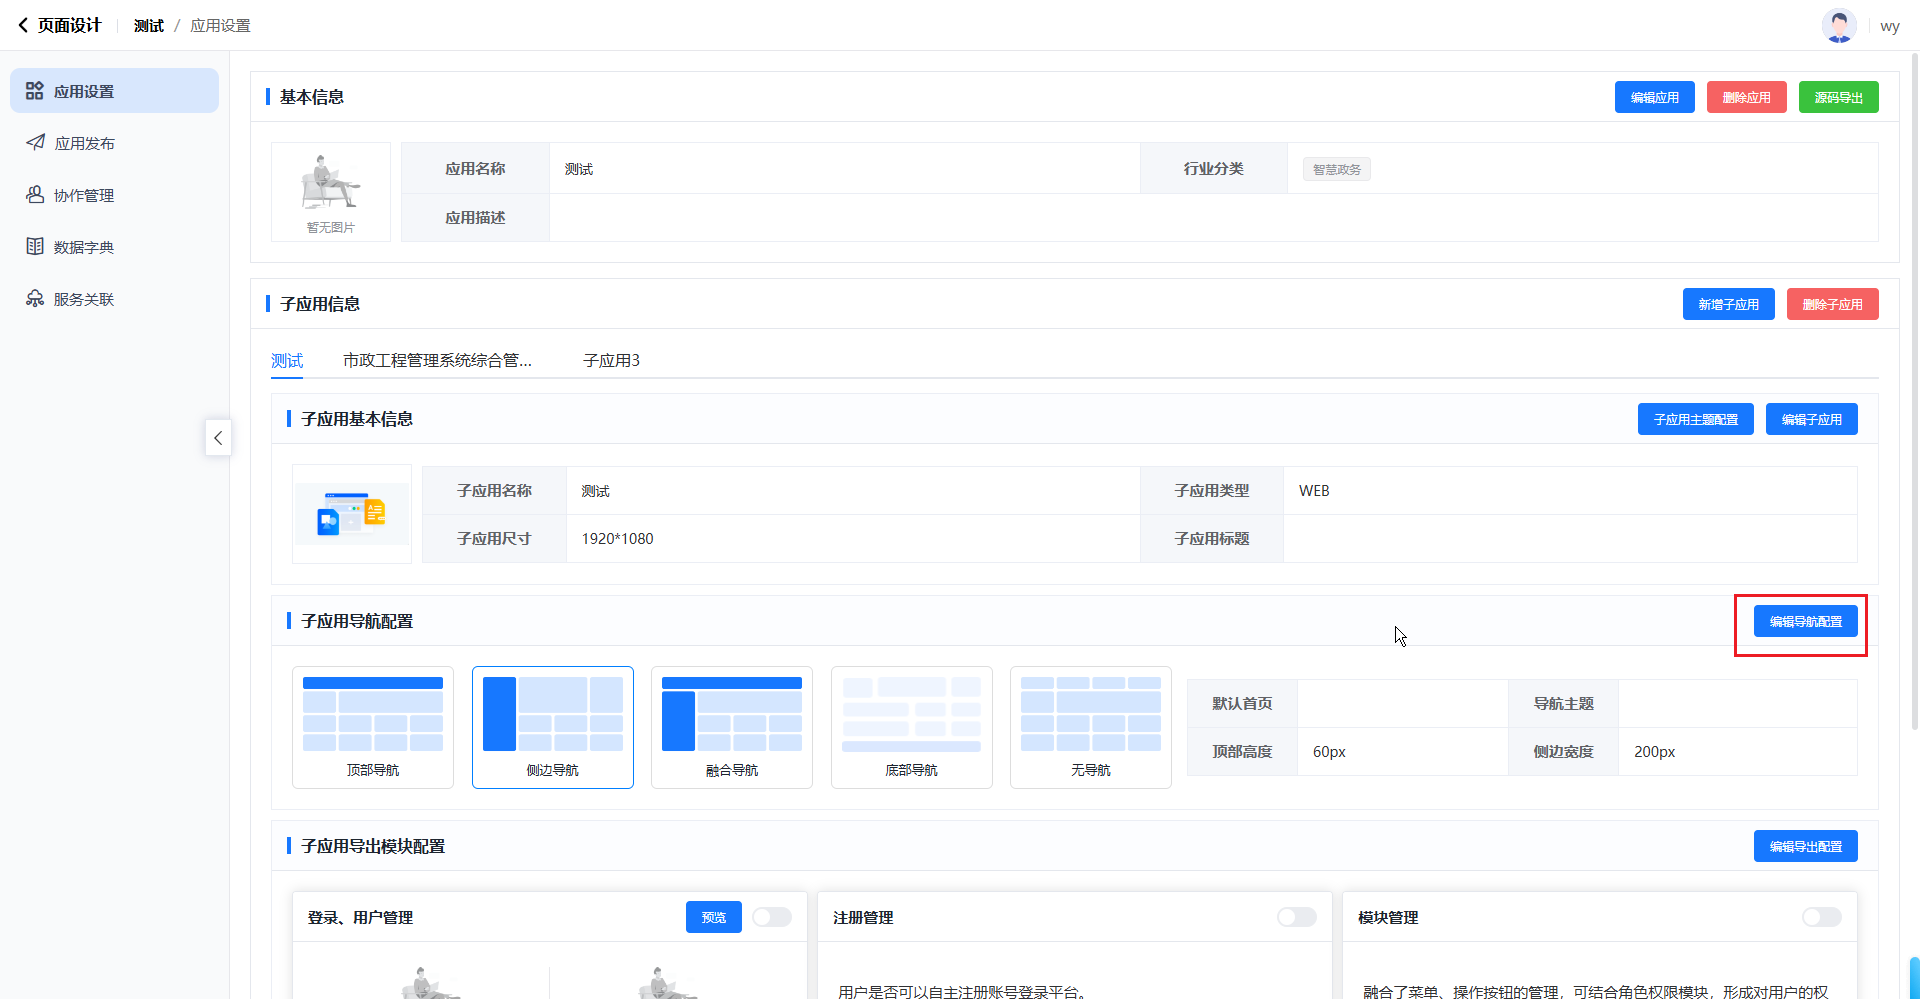Open 应用发布 paper plane icon
This screenshot has height=999, width=1920.
[x=35, y=143]
